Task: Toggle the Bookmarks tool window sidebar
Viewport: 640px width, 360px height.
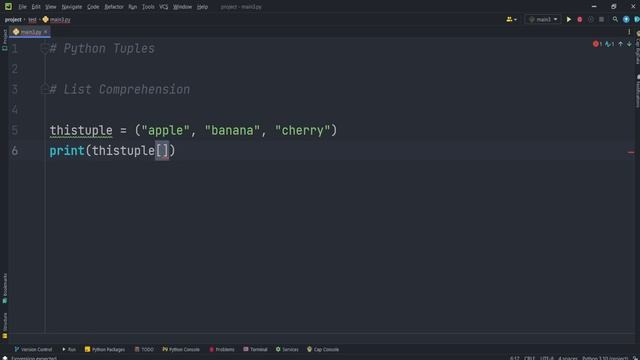Action: click(4, 288)
